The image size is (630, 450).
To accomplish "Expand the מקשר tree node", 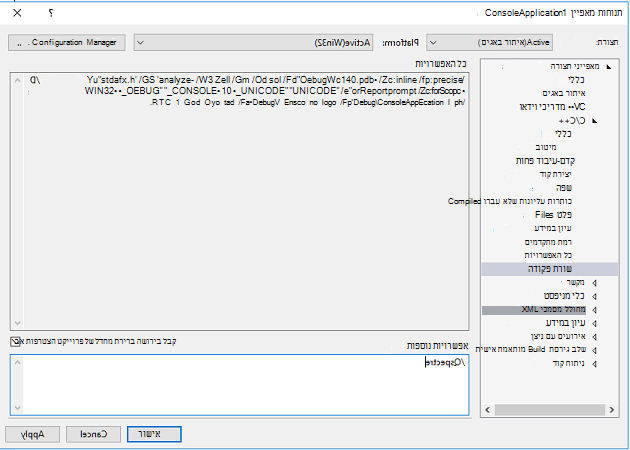I will tap(594, 283).
